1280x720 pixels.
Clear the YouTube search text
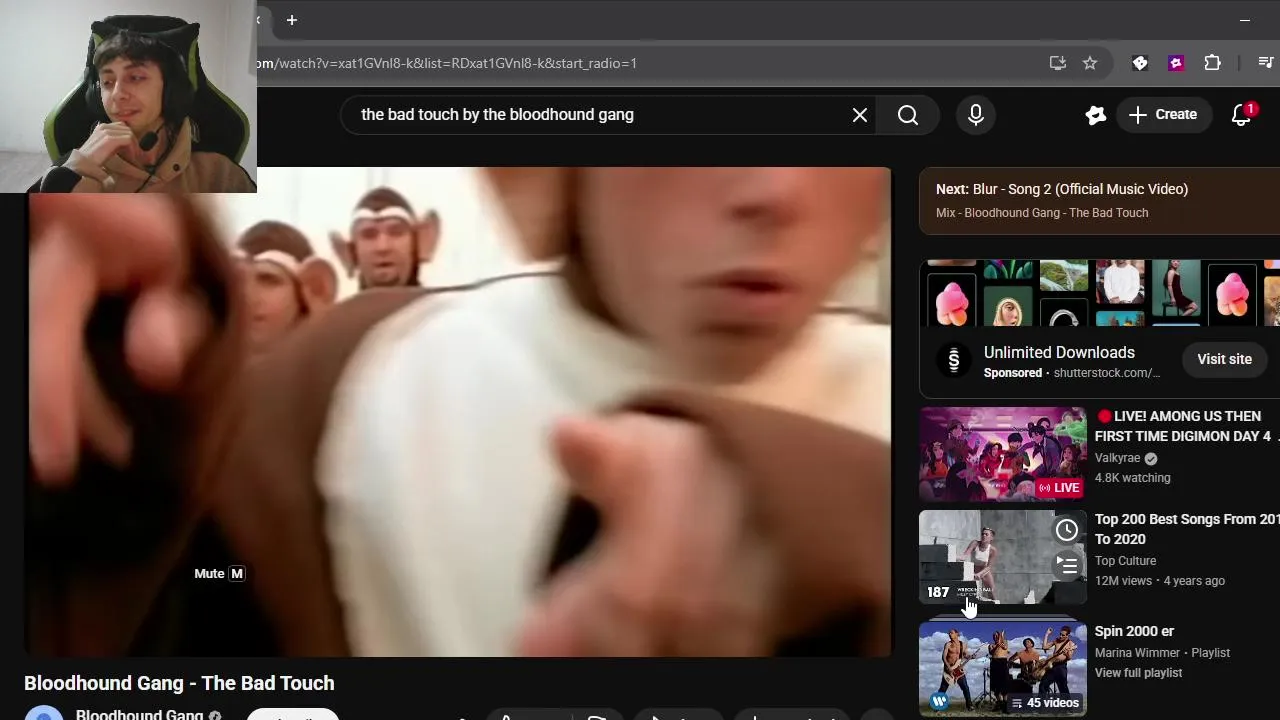coord(860,115)
